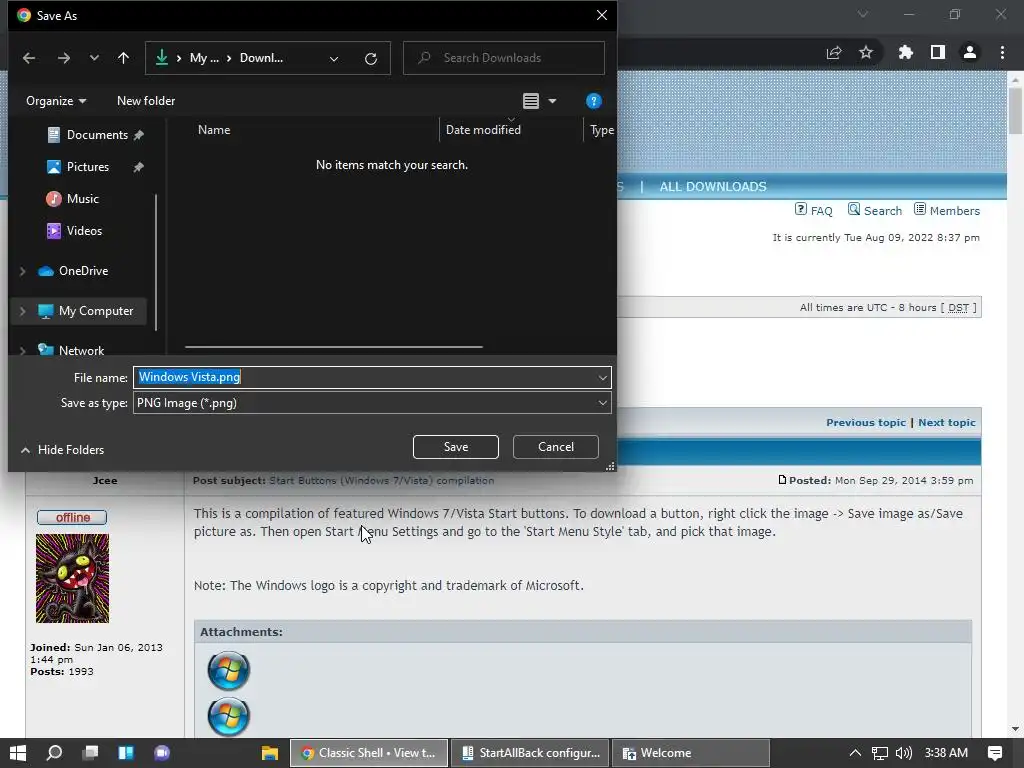Screen dimensions: 1024x768
Task: Open File Explorer from the taskbar
Action: 270,753
